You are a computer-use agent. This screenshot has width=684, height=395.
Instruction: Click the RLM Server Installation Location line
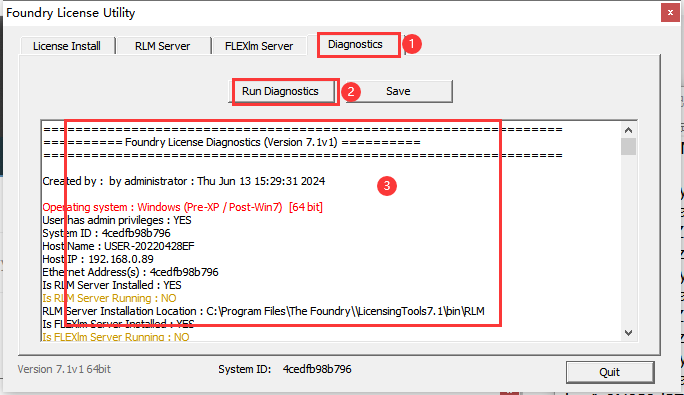263,311
